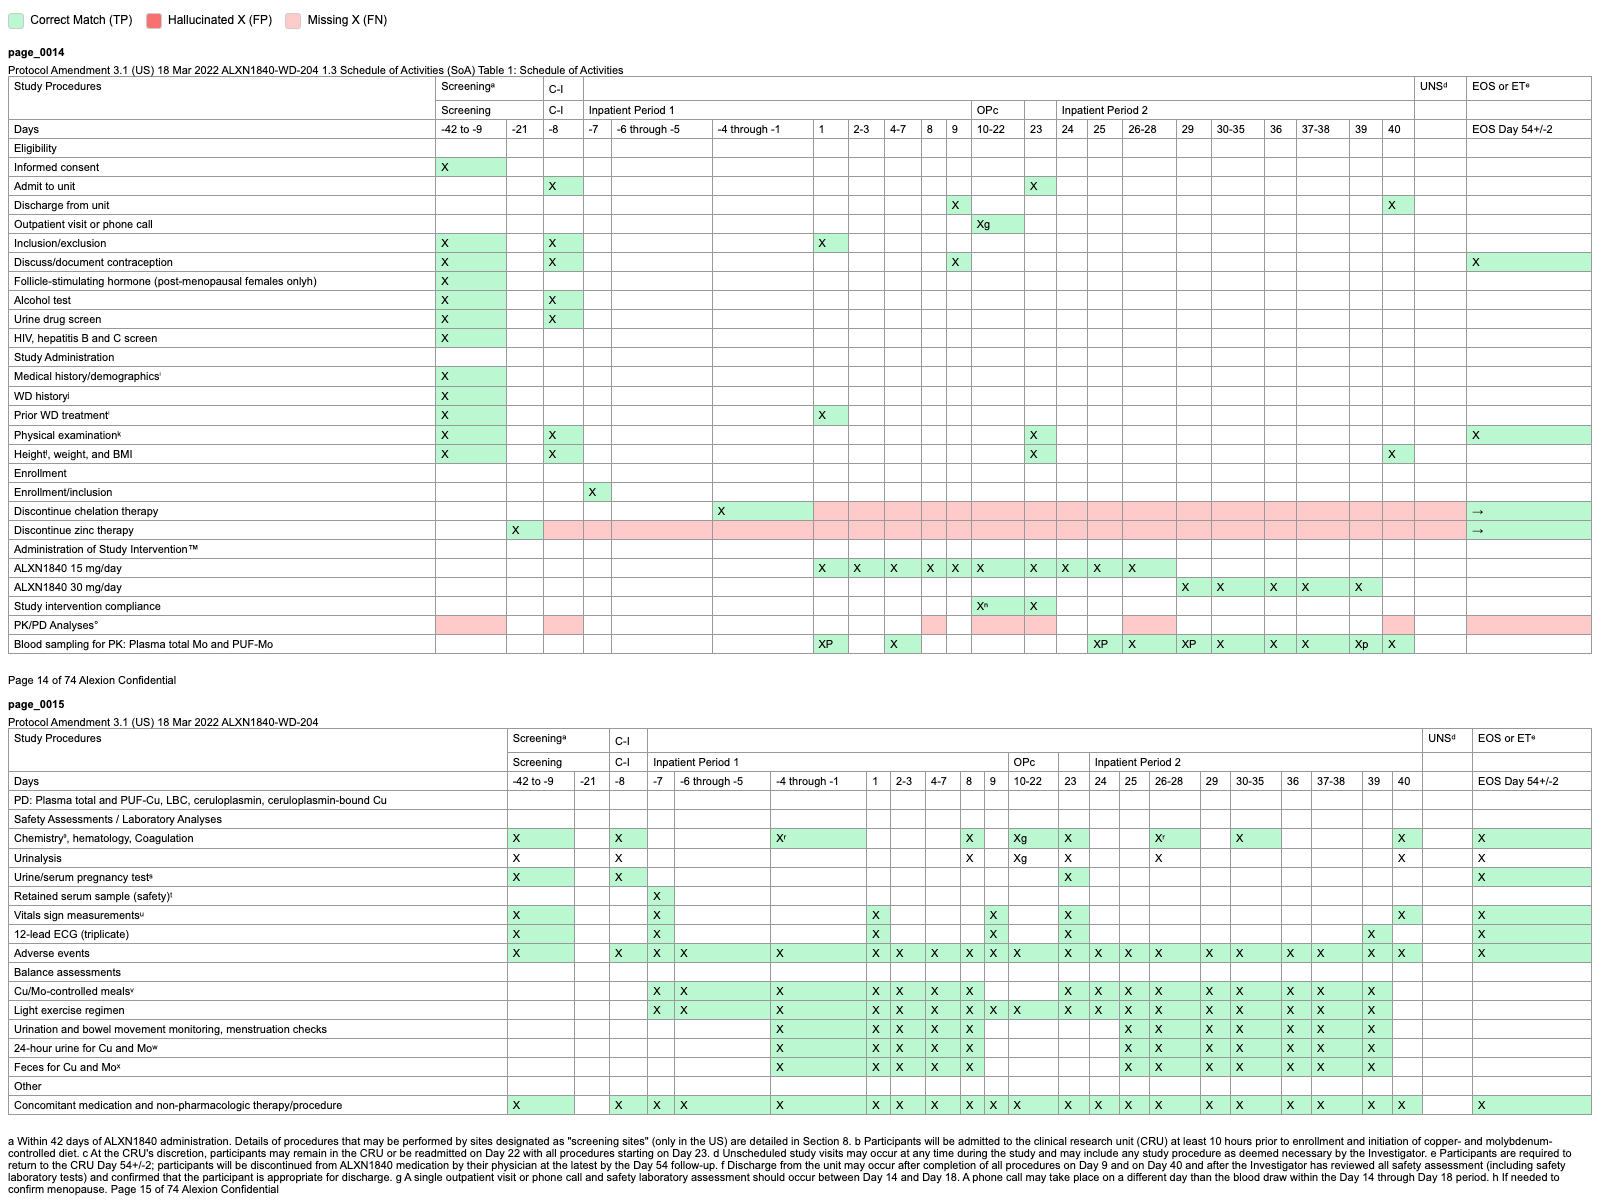Click the 'Enrollment/inclusion' row label
This screenshot has height=1203, width=1600.
(63, 492)
